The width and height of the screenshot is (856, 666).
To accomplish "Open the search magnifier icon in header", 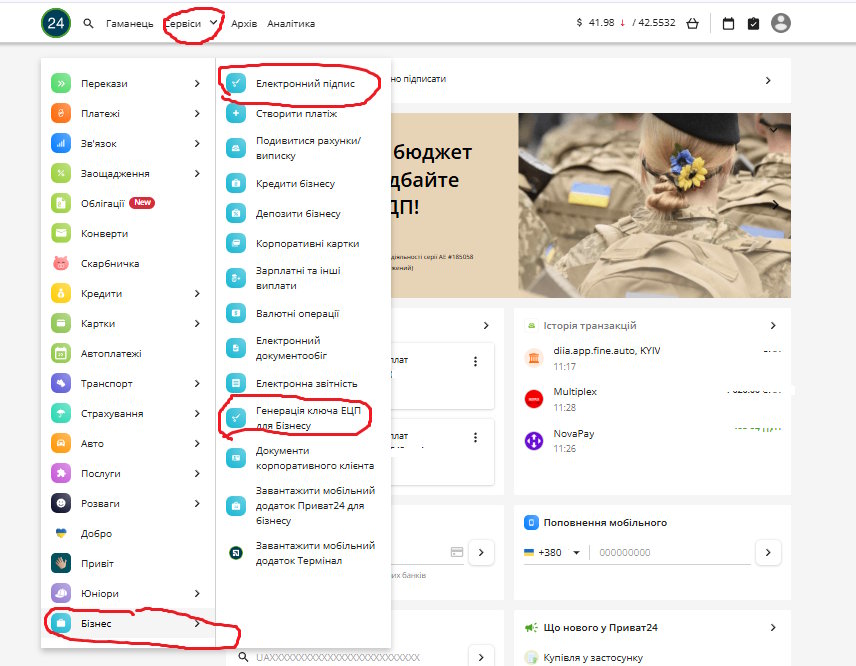I will (x=89, y=23).
